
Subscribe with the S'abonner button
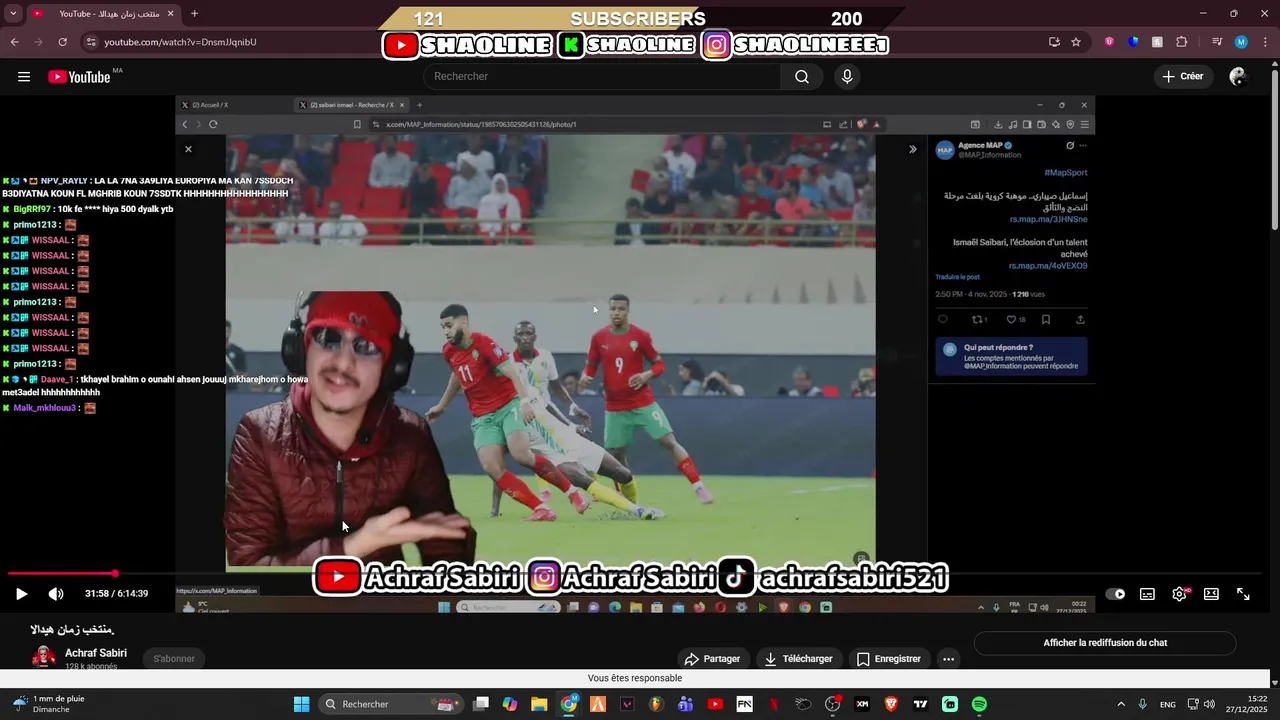pos(174,659)
